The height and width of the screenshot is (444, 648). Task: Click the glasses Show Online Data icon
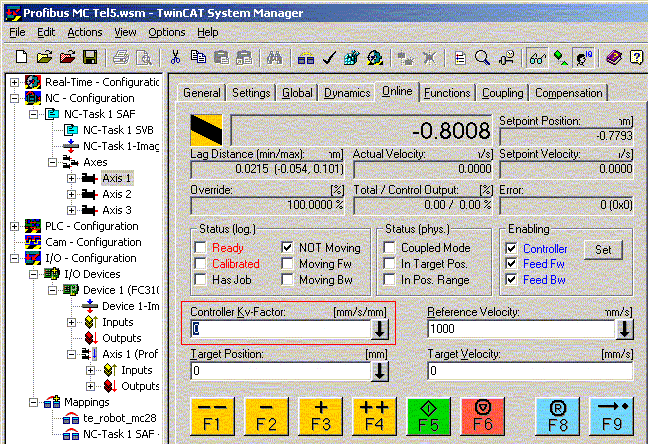pyautogui.click(x=537, y=57)
